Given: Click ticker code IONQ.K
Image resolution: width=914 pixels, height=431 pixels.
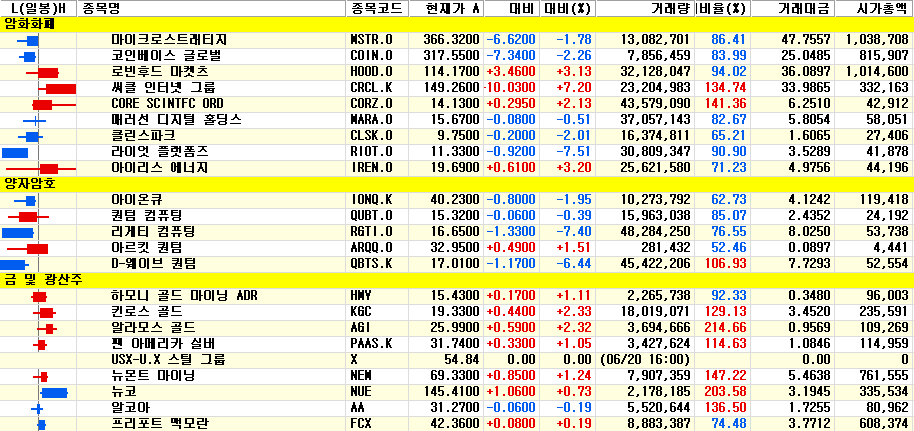Looking at the screenshot, I should coord(371,199).
